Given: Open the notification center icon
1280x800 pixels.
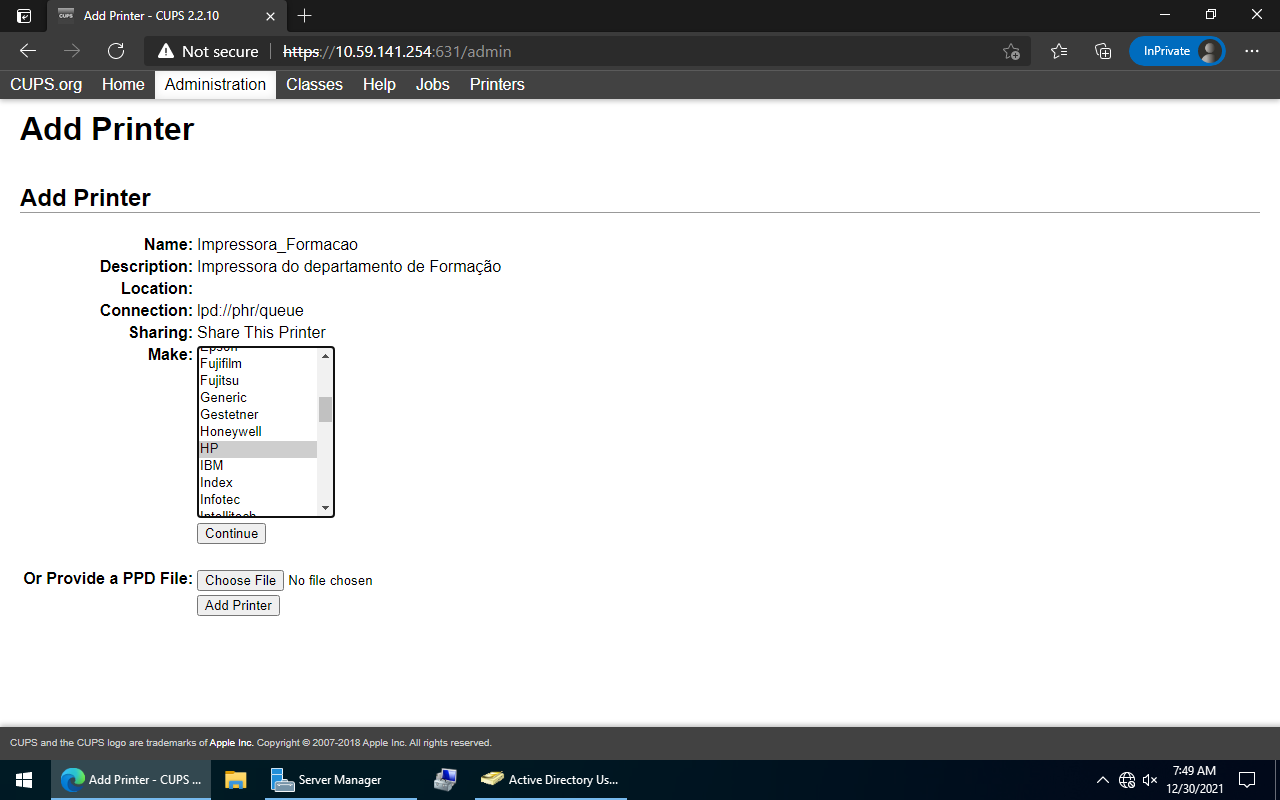Looking at the screenshot, I should point(1247,780).
